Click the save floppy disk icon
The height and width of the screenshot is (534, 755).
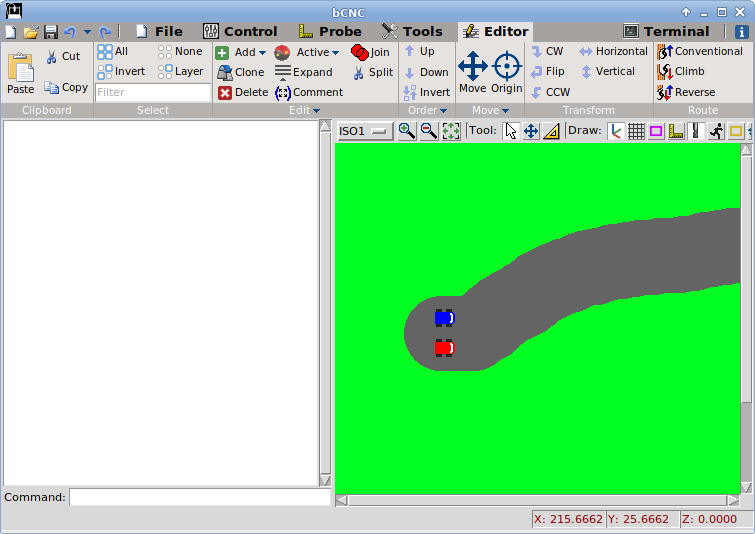50,32
